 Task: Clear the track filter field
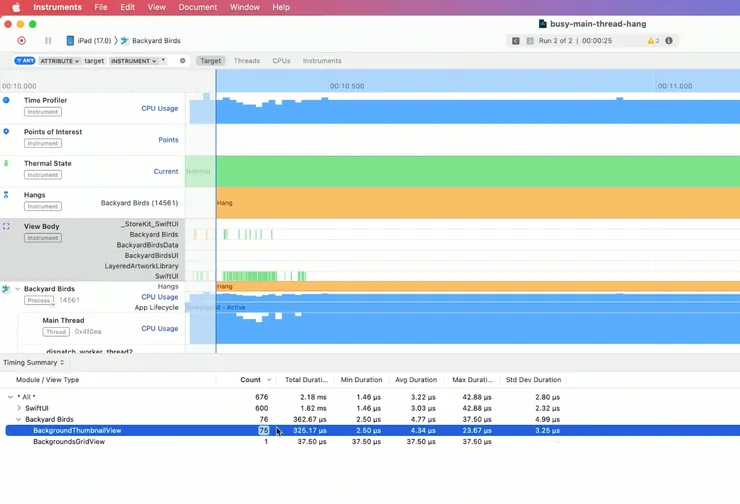pos(182,61)
